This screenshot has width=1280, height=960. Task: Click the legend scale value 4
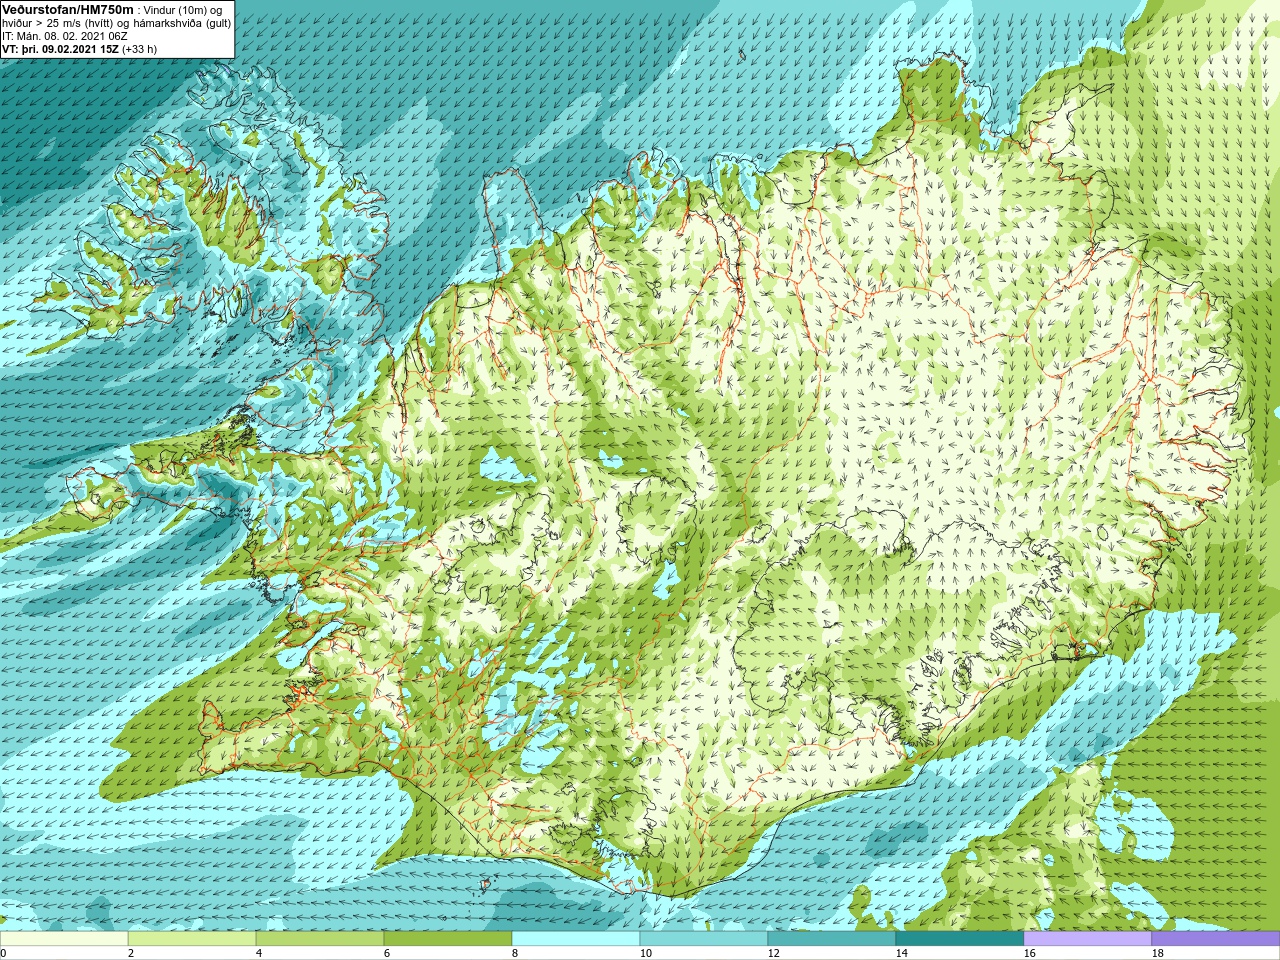(x=259, y=953)
